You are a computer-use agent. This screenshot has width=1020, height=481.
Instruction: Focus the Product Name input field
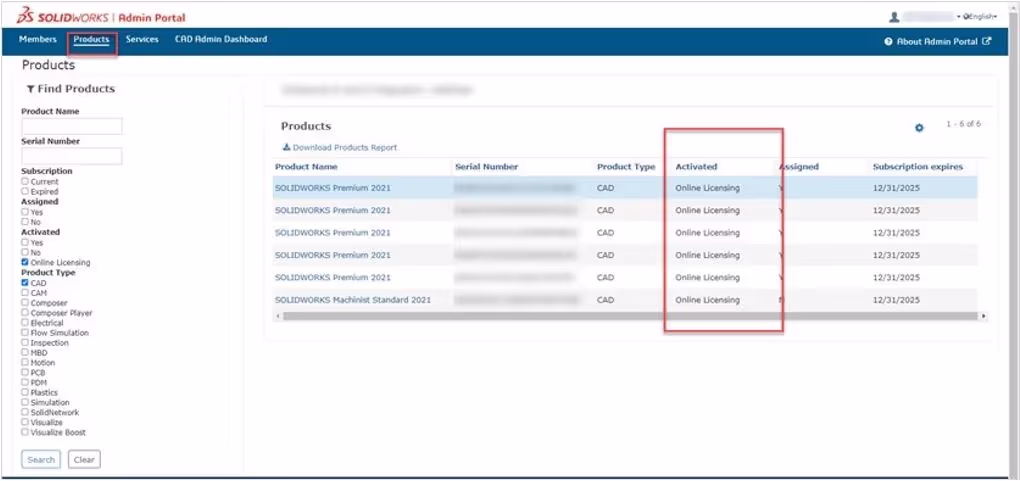tap(72, 126)
